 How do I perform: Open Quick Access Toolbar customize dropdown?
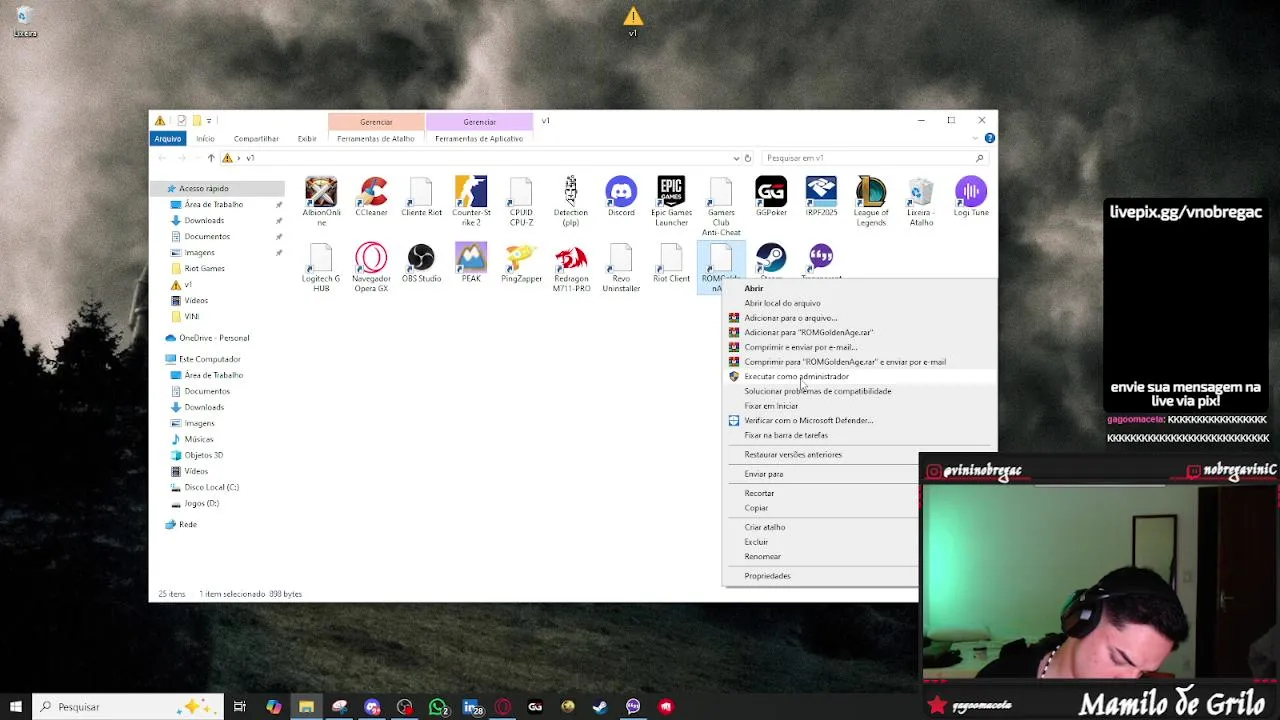(x=208, y=121)
